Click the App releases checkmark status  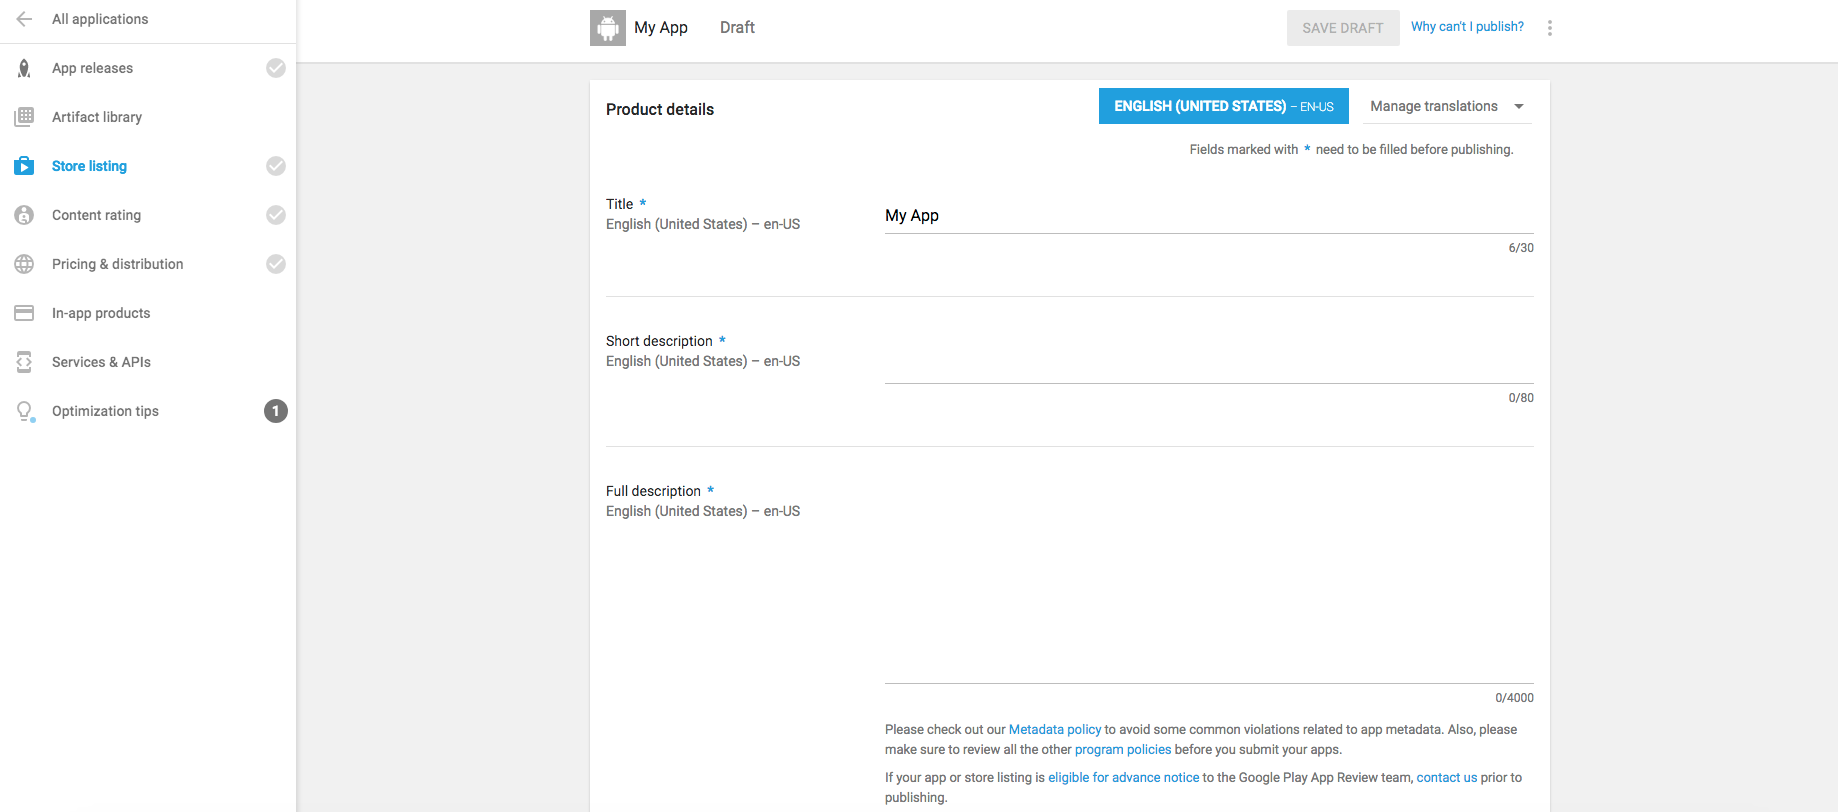tap(276, 68)
